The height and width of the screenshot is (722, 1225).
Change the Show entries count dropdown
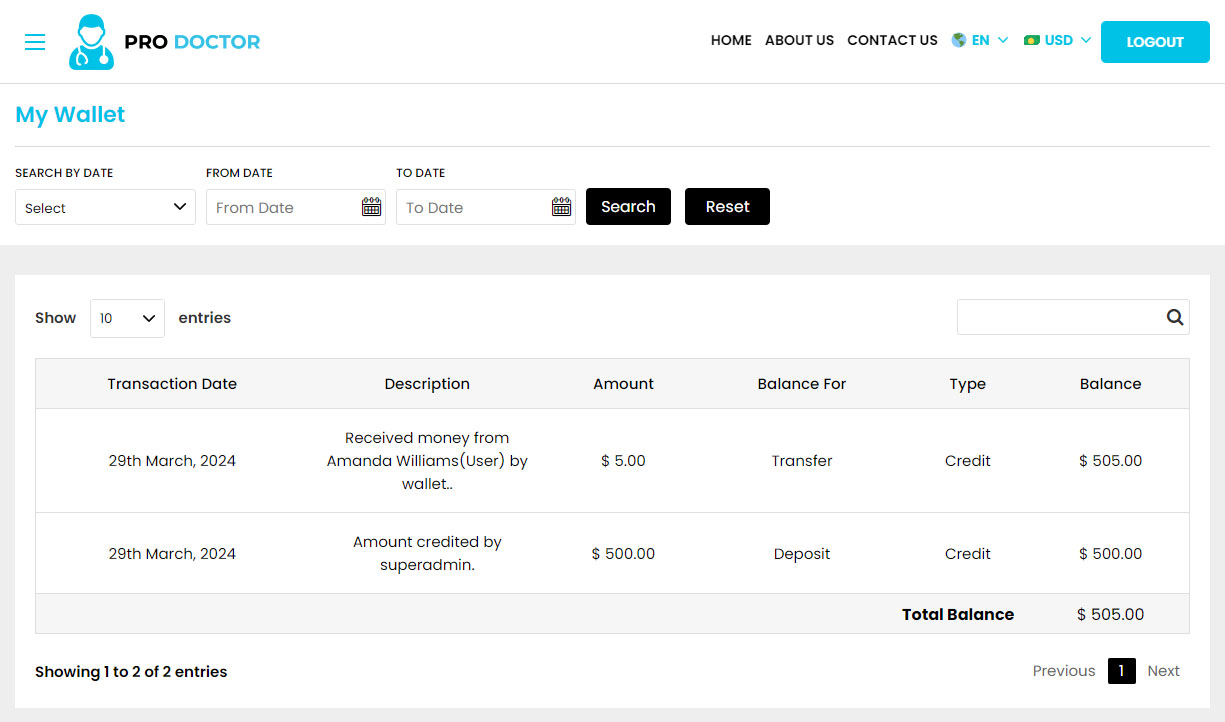pos(127,318)
